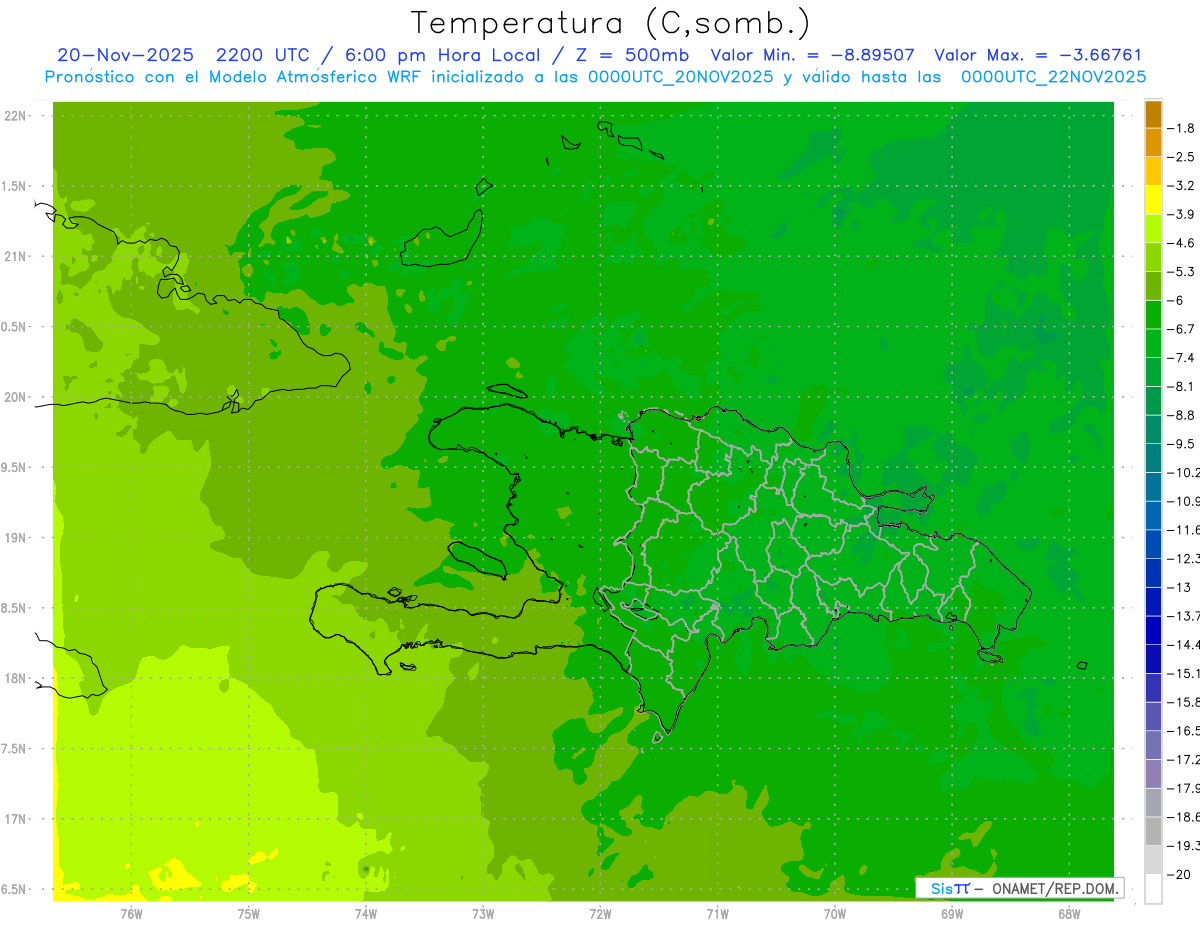Click the '-20' color scale value
1200x927 pixels.
[1179, 874]
